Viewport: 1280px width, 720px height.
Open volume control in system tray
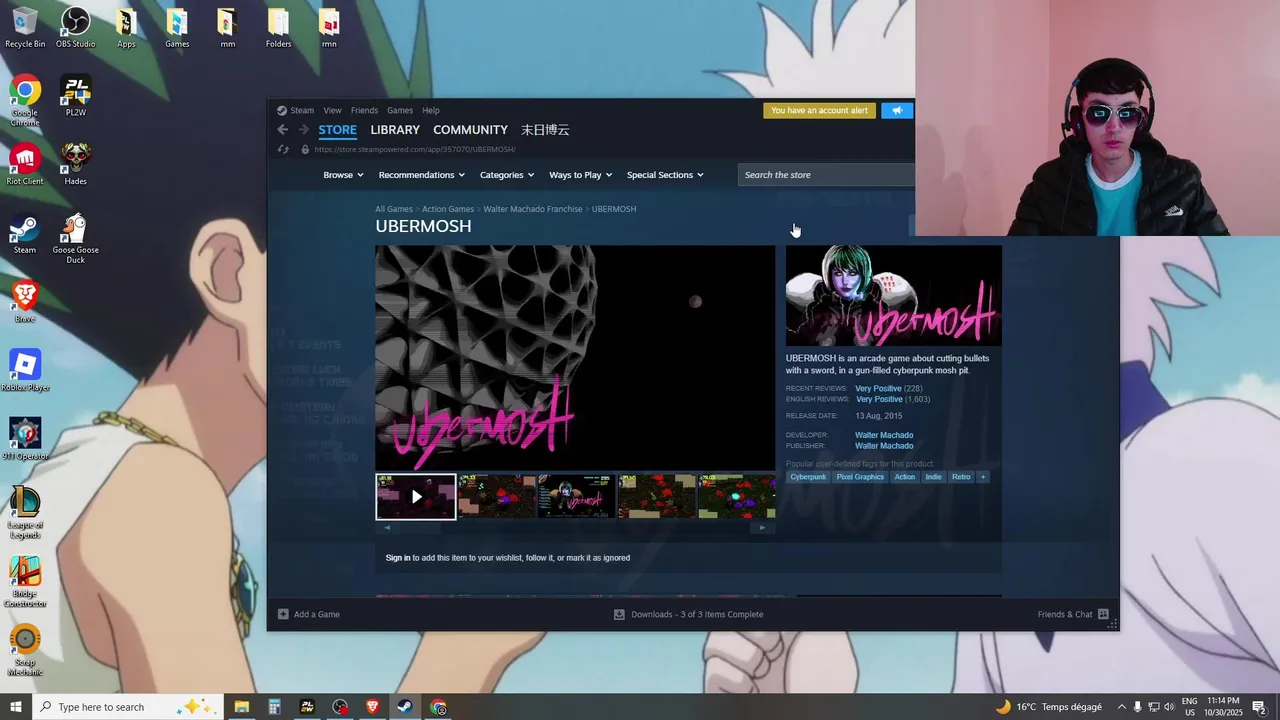tap(1169, 707)
